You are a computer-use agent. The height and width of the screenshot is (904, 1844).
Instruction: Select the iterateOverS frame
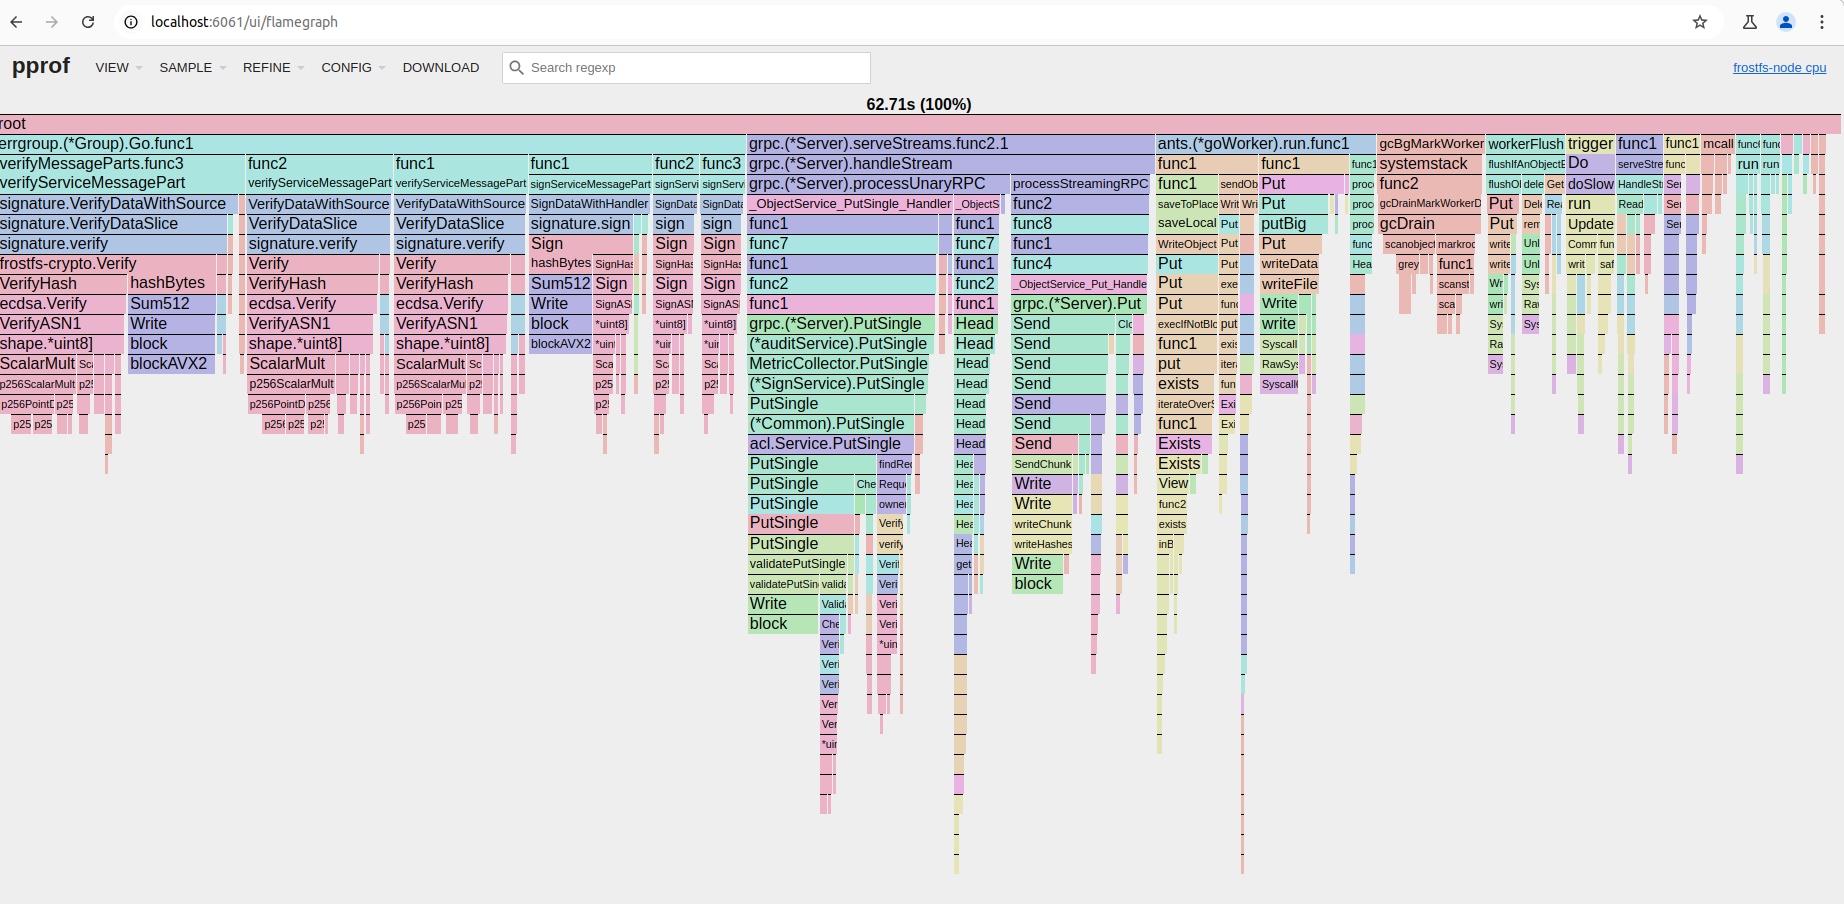1186,404
